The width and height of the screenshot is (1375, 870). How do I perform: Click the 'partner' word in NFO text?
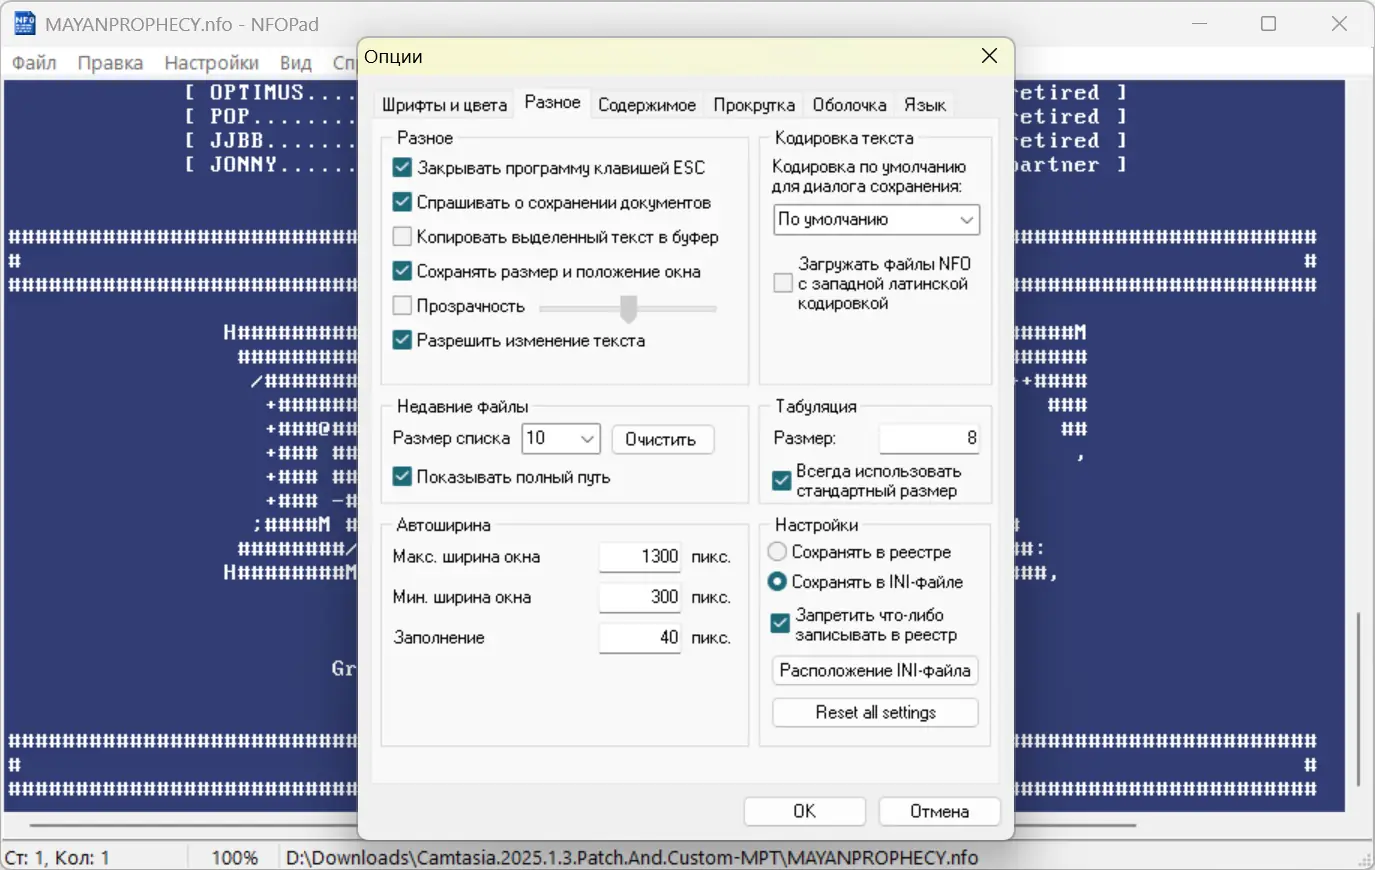pos(1057,165)
